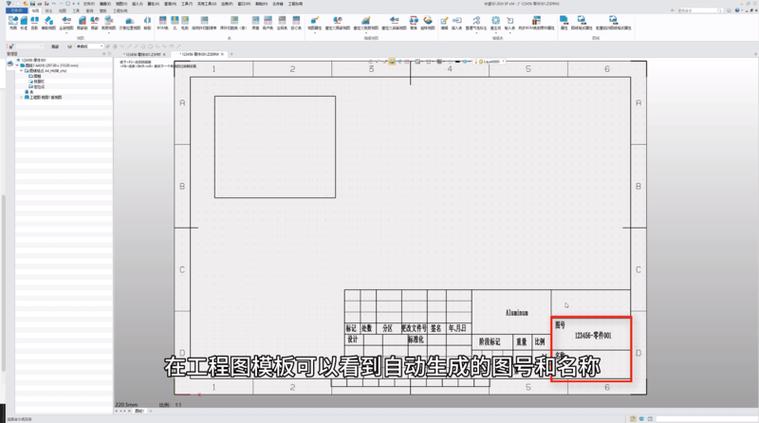Open the combo box in the secondary toolbar
This screenshot has height=423, width=759.
click(x=90, y=46)
